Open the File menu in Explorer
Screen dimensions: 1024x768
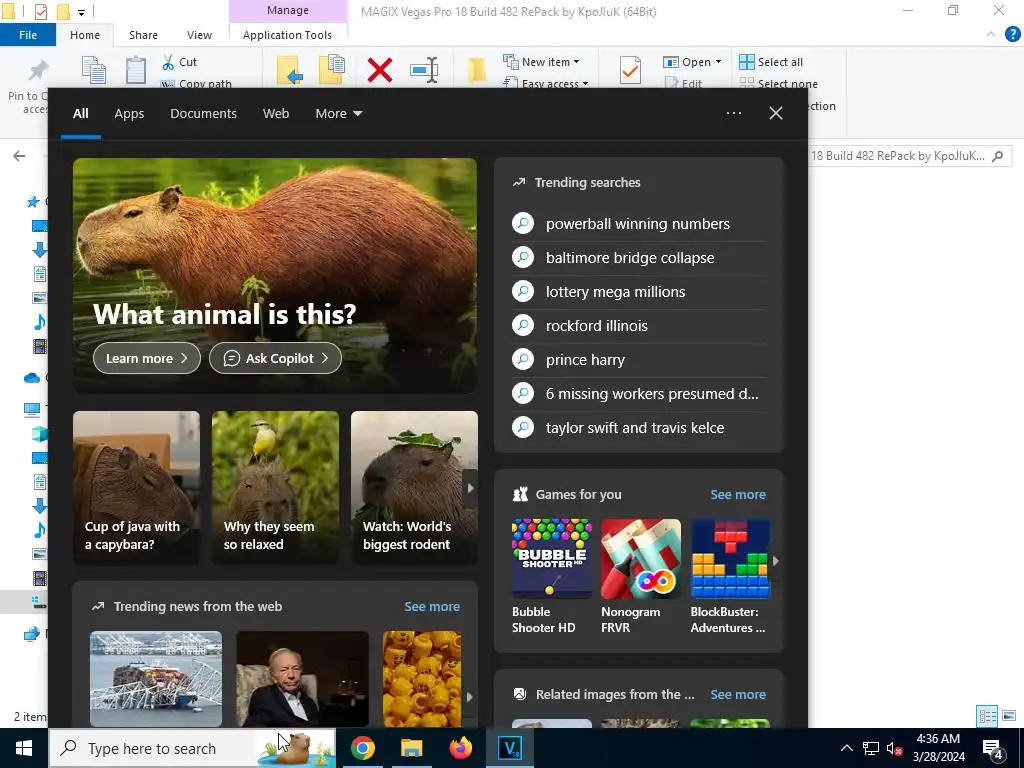(28, 35)
